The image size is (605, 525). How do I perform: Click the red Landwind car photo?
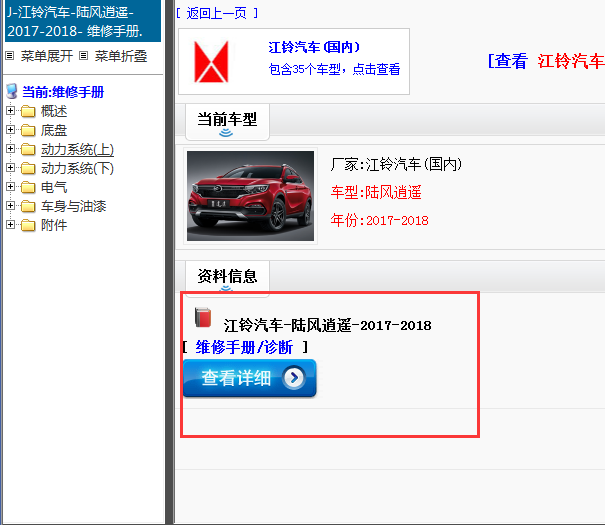[x=250, y=196]
